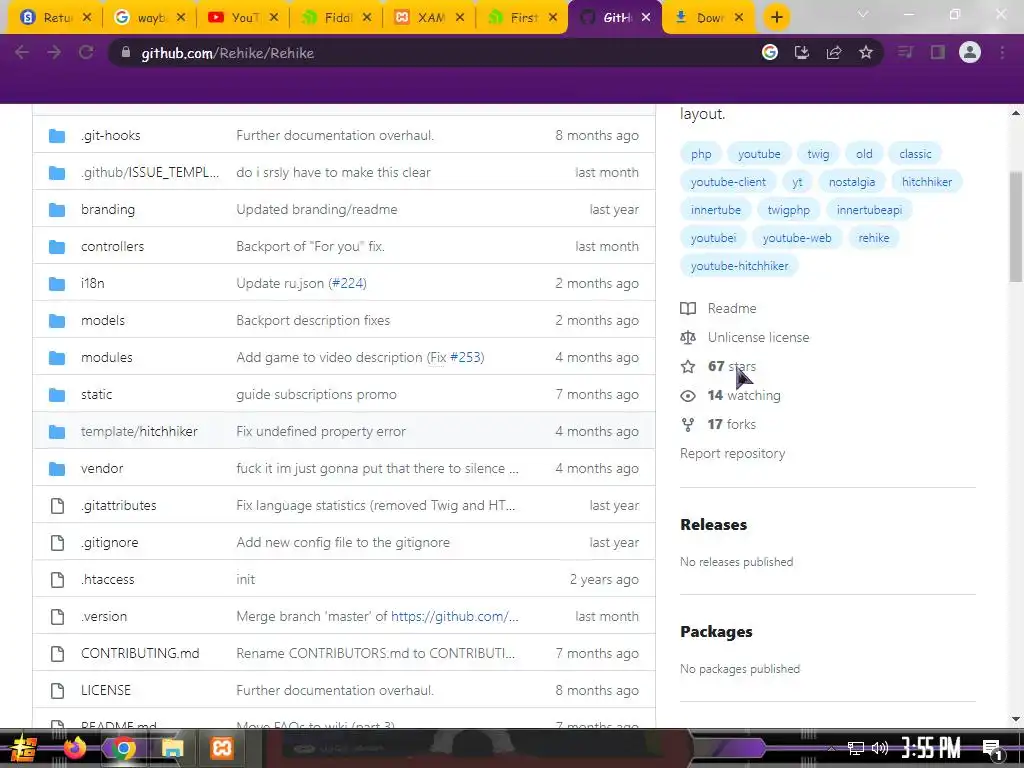Bookmark this page with the star icon

(x=866, y=52)
